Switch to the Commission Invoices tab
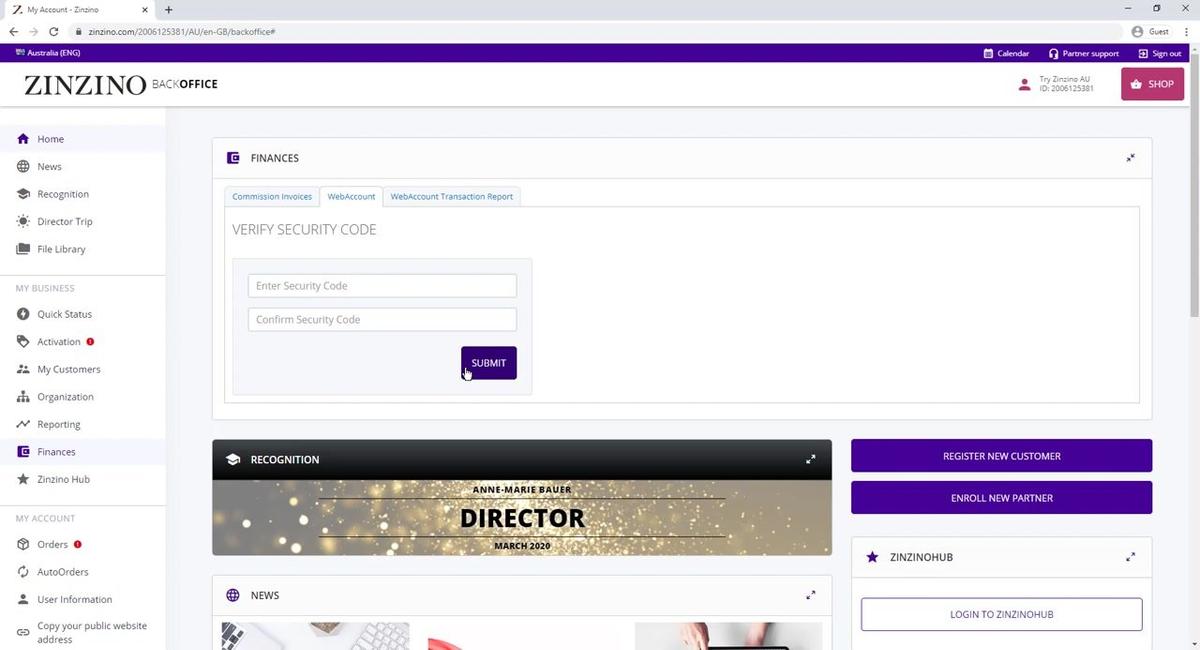The image size is (1200, 650). tap(271, 196)
